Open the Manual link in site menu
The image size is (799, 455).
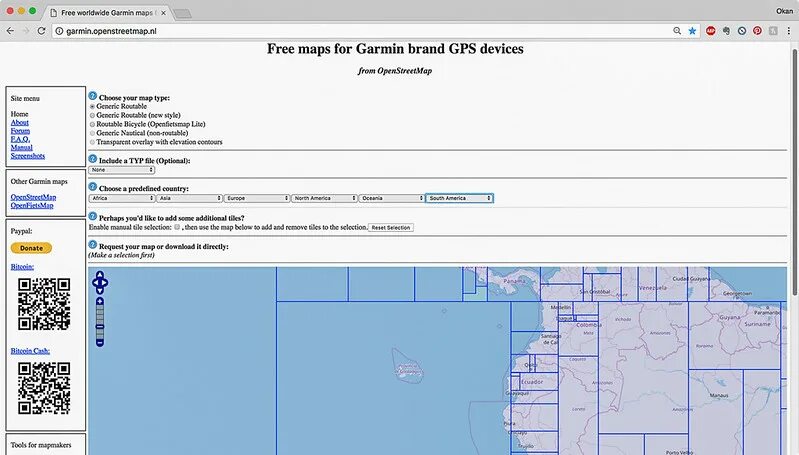pyautogui.click(x=21, y=147)
